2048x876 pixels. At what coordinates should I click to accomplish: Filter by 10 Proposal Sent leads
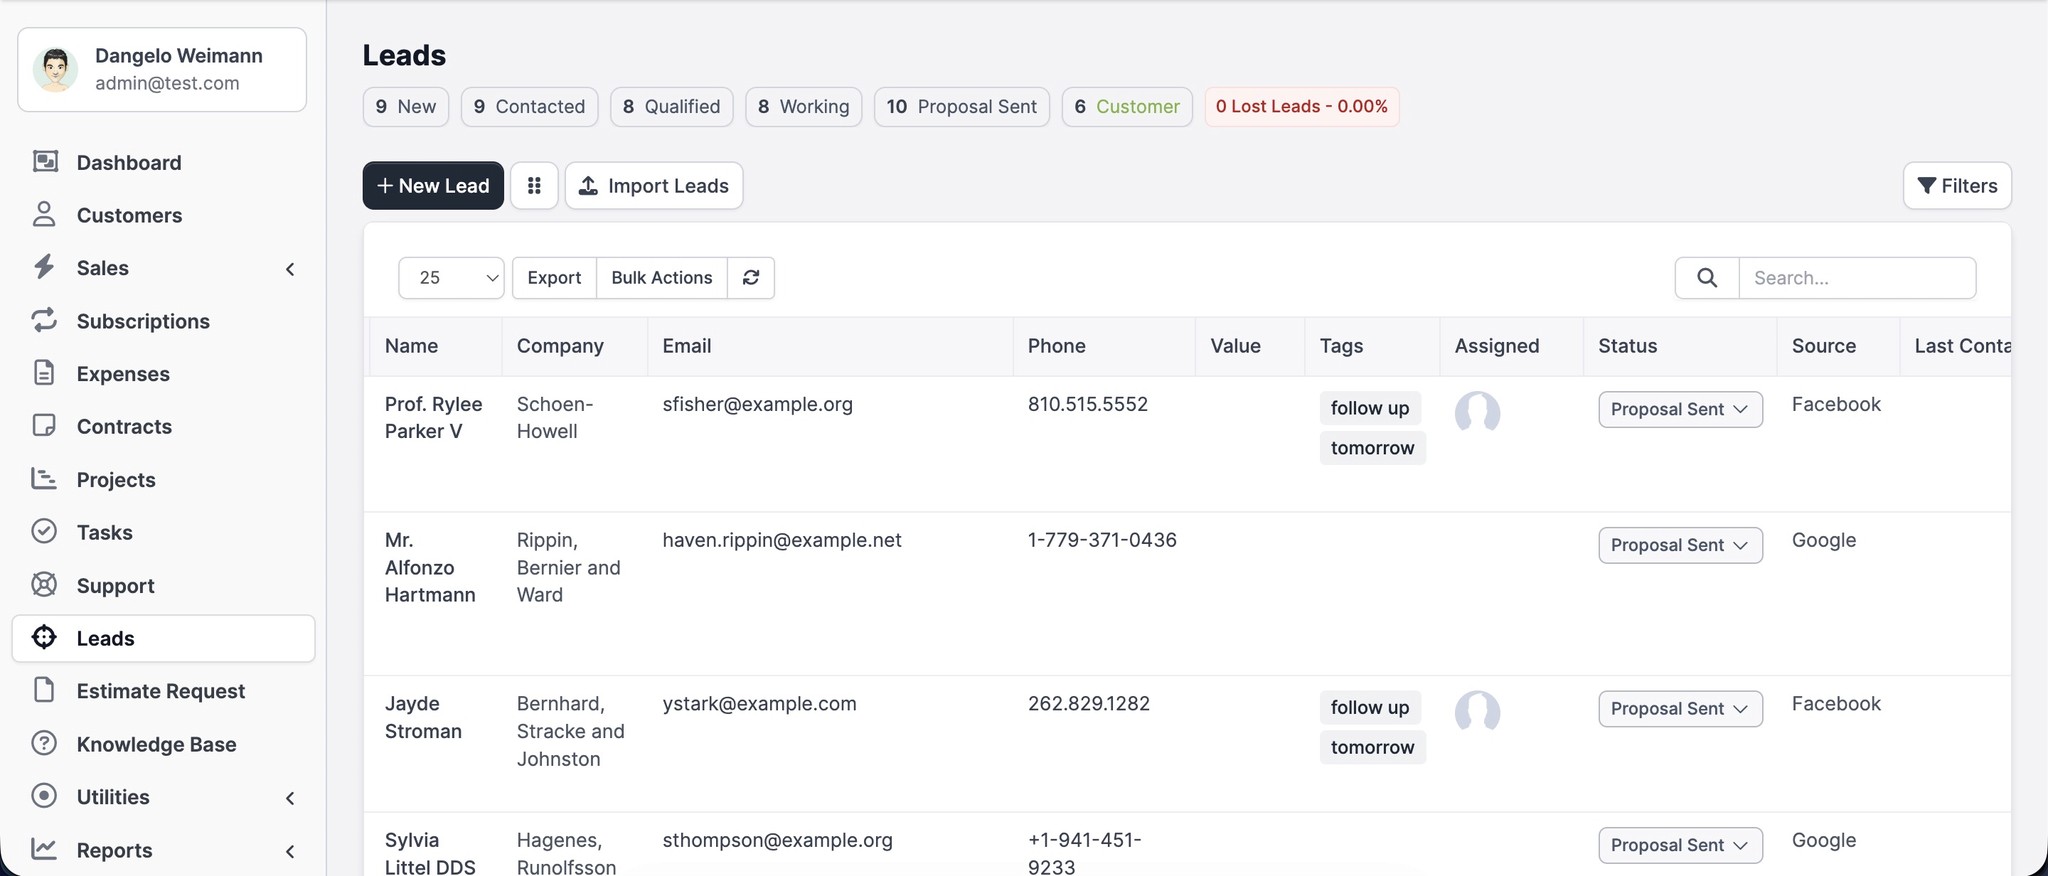pos(962,107)
